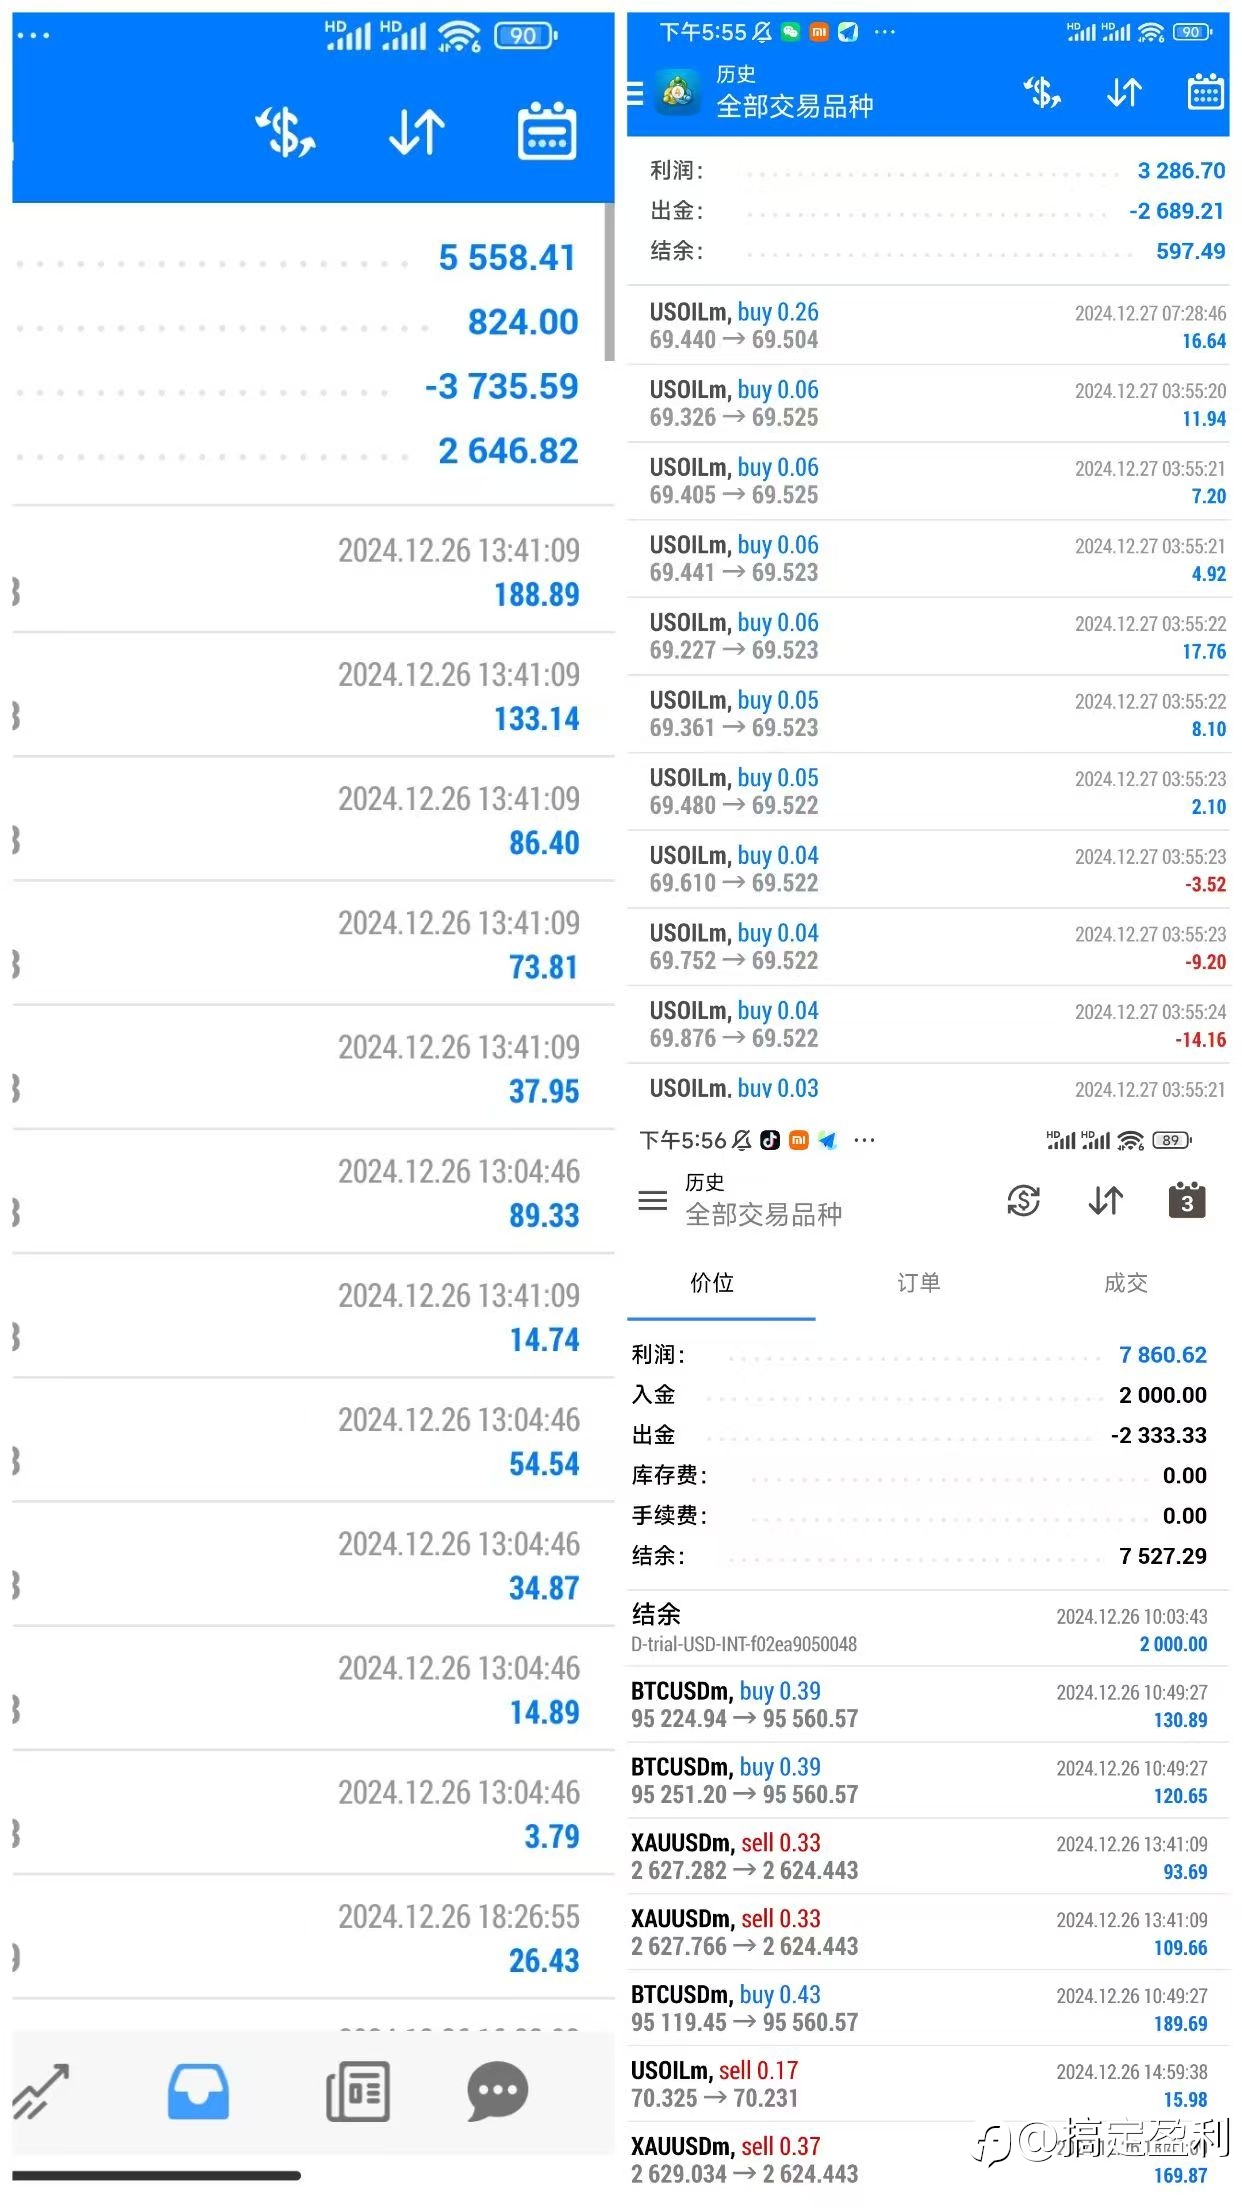Image resolution: width=1242 pixels, height=2208 pixels.
Task: Tap the MetaTrader app logo icon
Action: click(x=679, y=92)
